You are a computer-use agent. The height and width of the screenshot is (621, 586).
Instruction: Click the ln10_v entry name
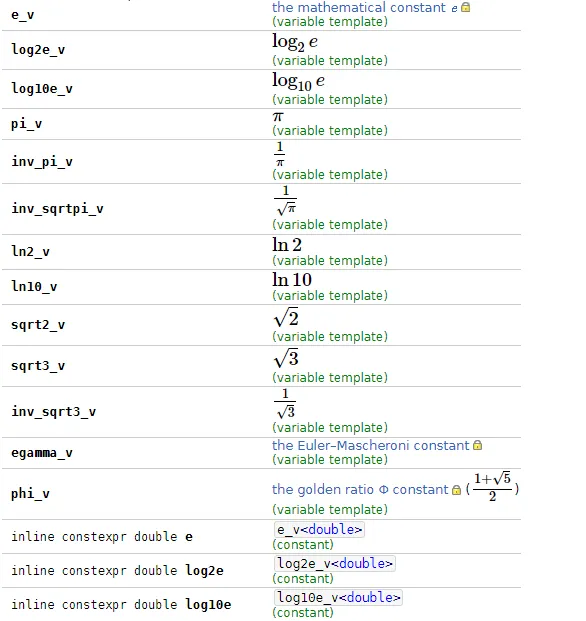point(34,286)
